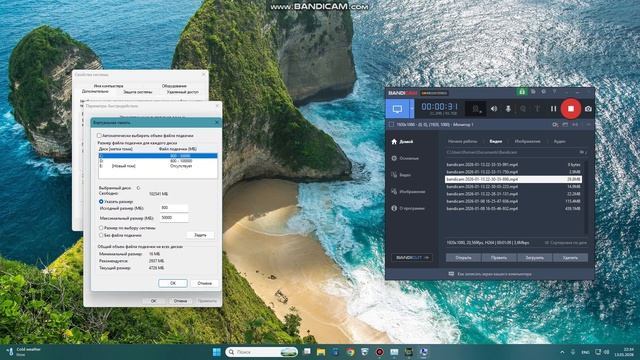The image size is (640, 360).
Task: Toggle the microphone icon in Bandicam toolbar
Action: click(508, 109)
